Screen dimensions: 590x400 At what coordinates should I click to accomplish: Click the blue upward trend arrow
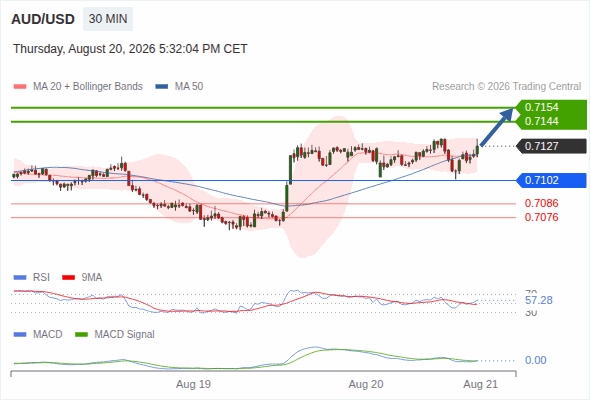tap(497, 126)
